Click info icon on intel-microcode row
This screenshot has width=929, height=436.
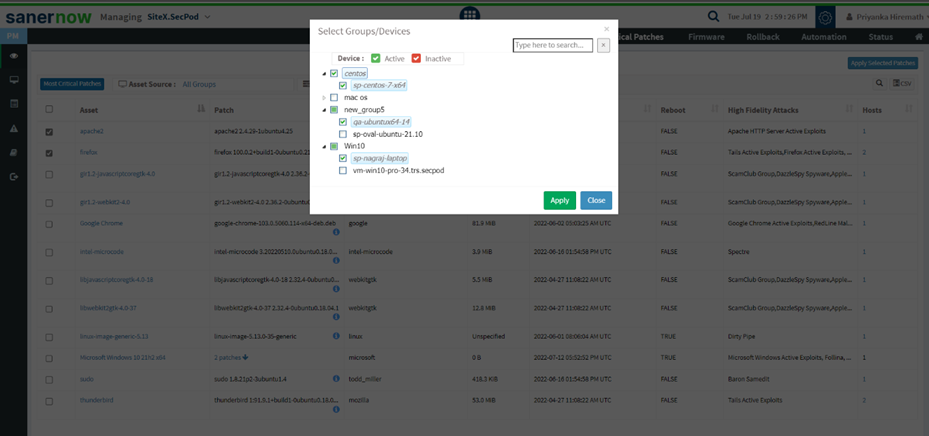click(x=336, y=260)
